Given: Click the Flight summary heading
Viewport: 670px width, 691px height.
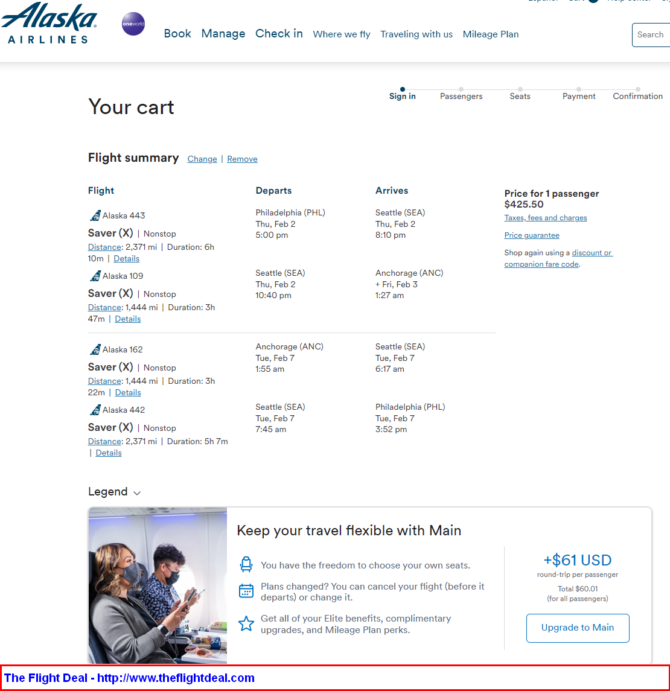Looking at the screenshot, I should coord(133,158).
